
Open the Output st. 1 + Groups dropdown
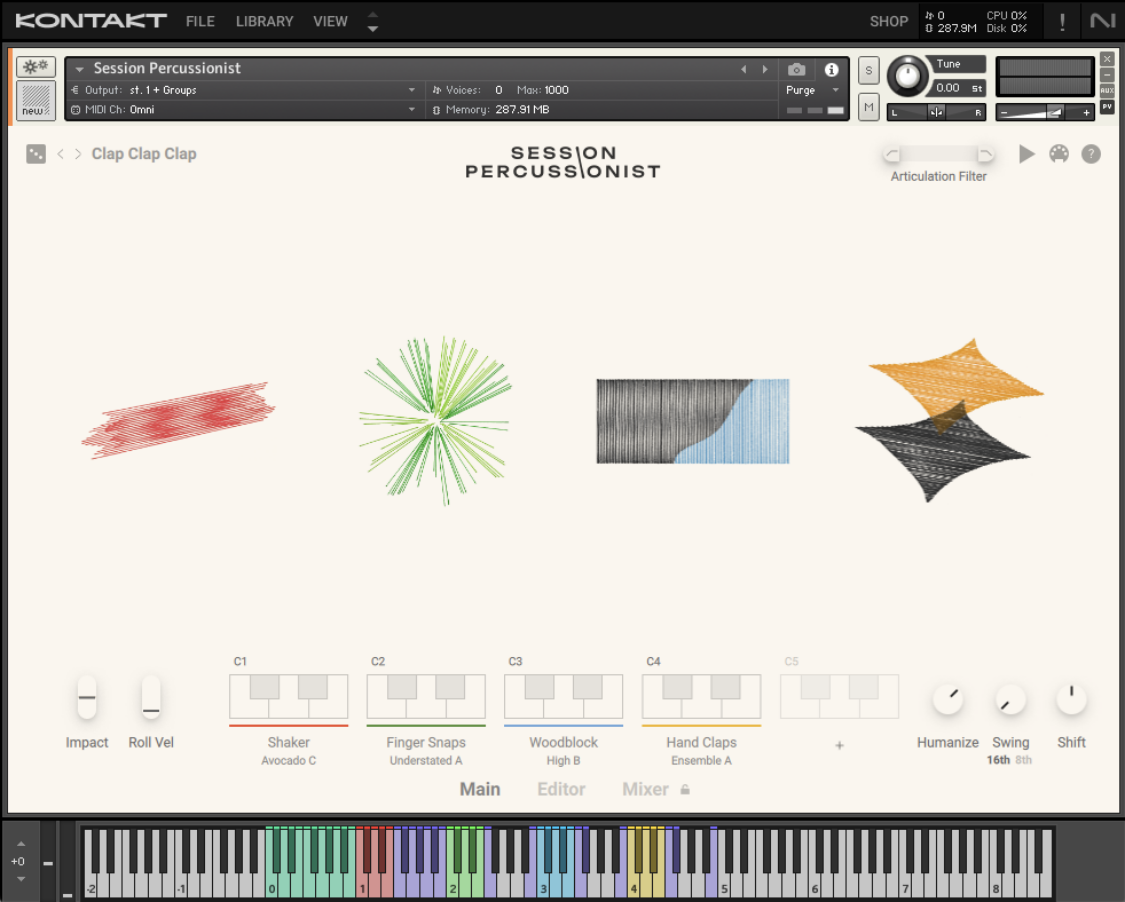click(x=240, y=89)
